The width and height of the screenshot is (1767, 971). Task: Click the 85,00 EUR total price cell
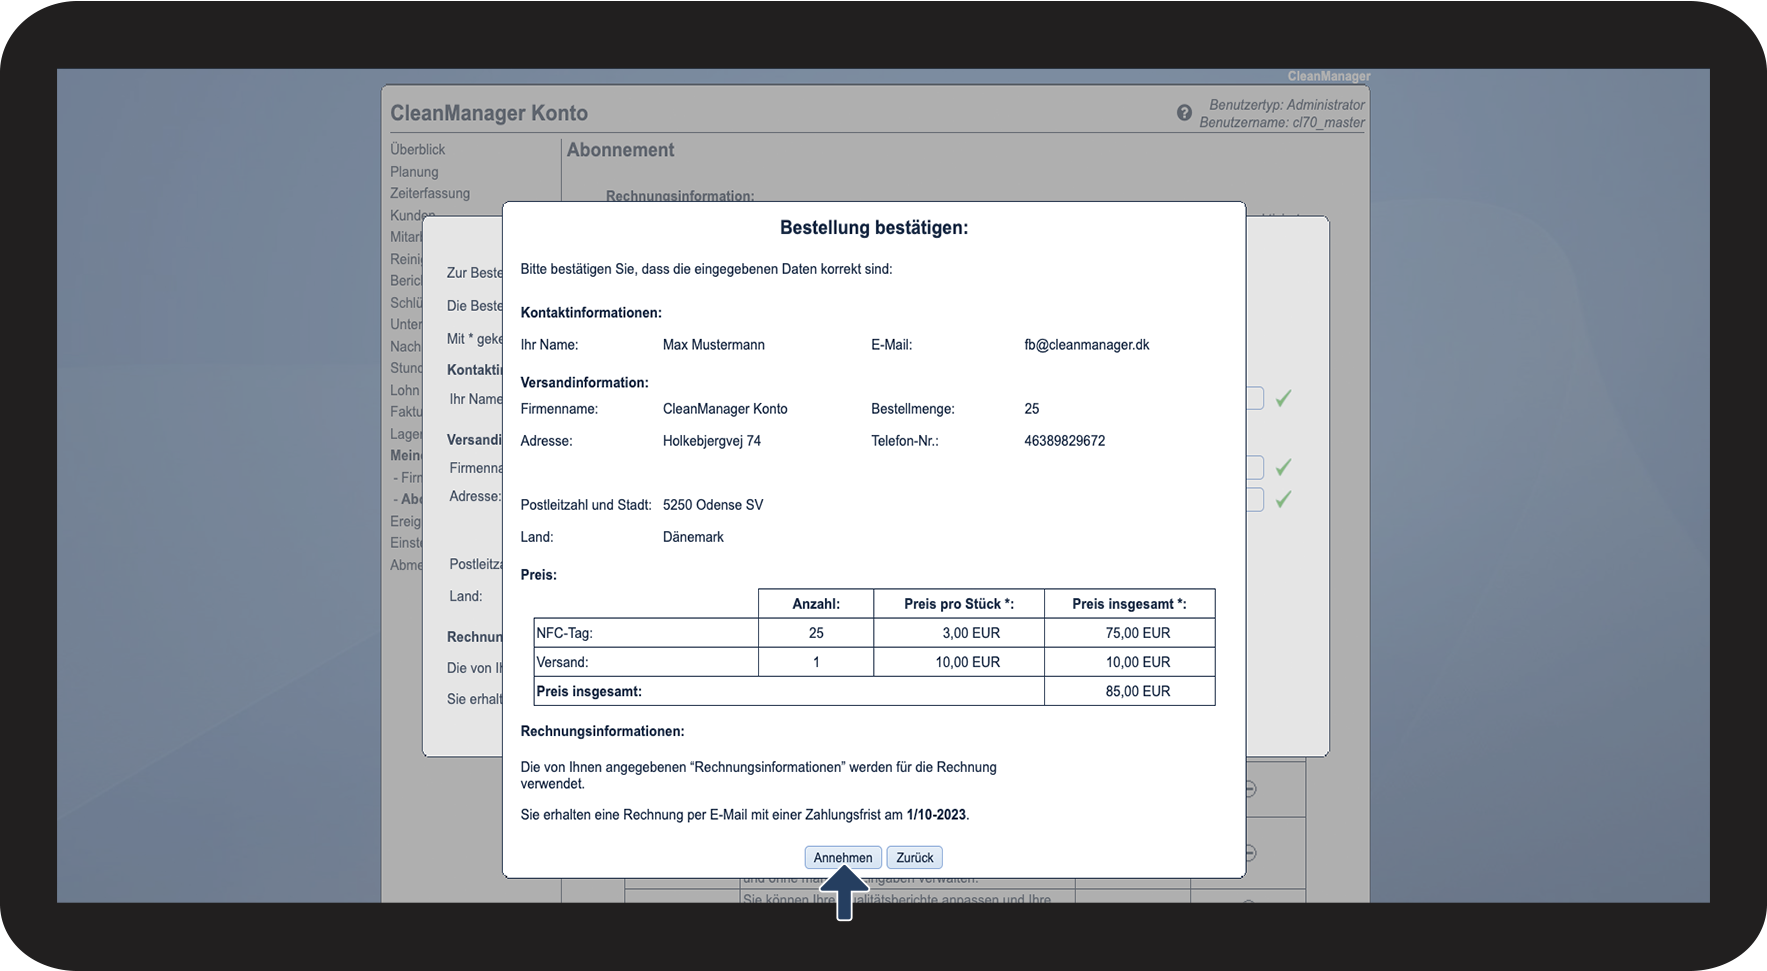(1137, 691)
